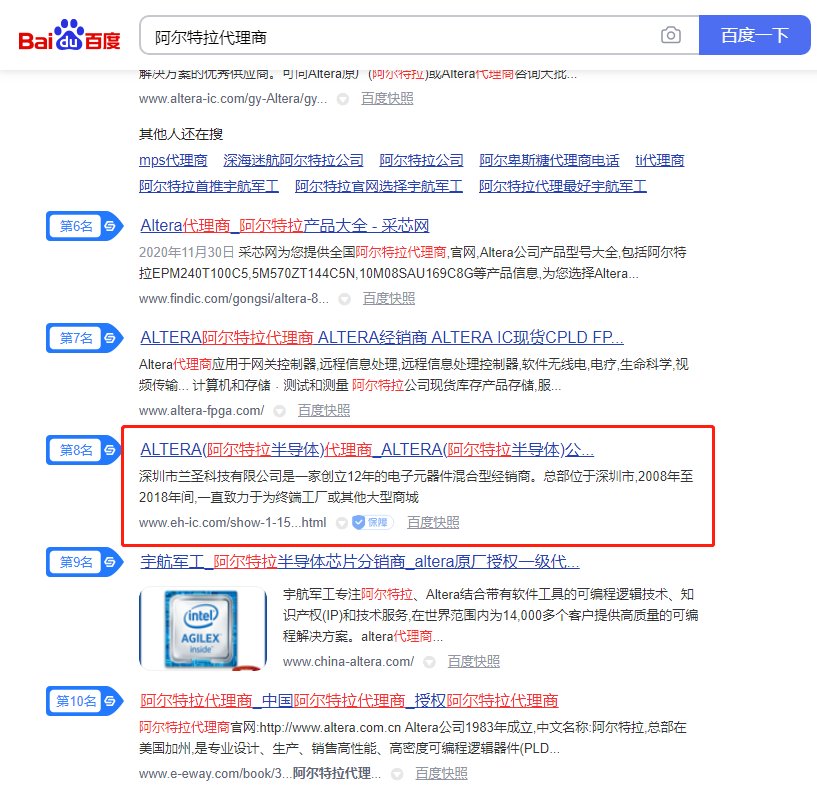Expand dropdown arrow beside www.findic.com URL
This screenshot has height=789, width=817.
(x=343, y=298)
